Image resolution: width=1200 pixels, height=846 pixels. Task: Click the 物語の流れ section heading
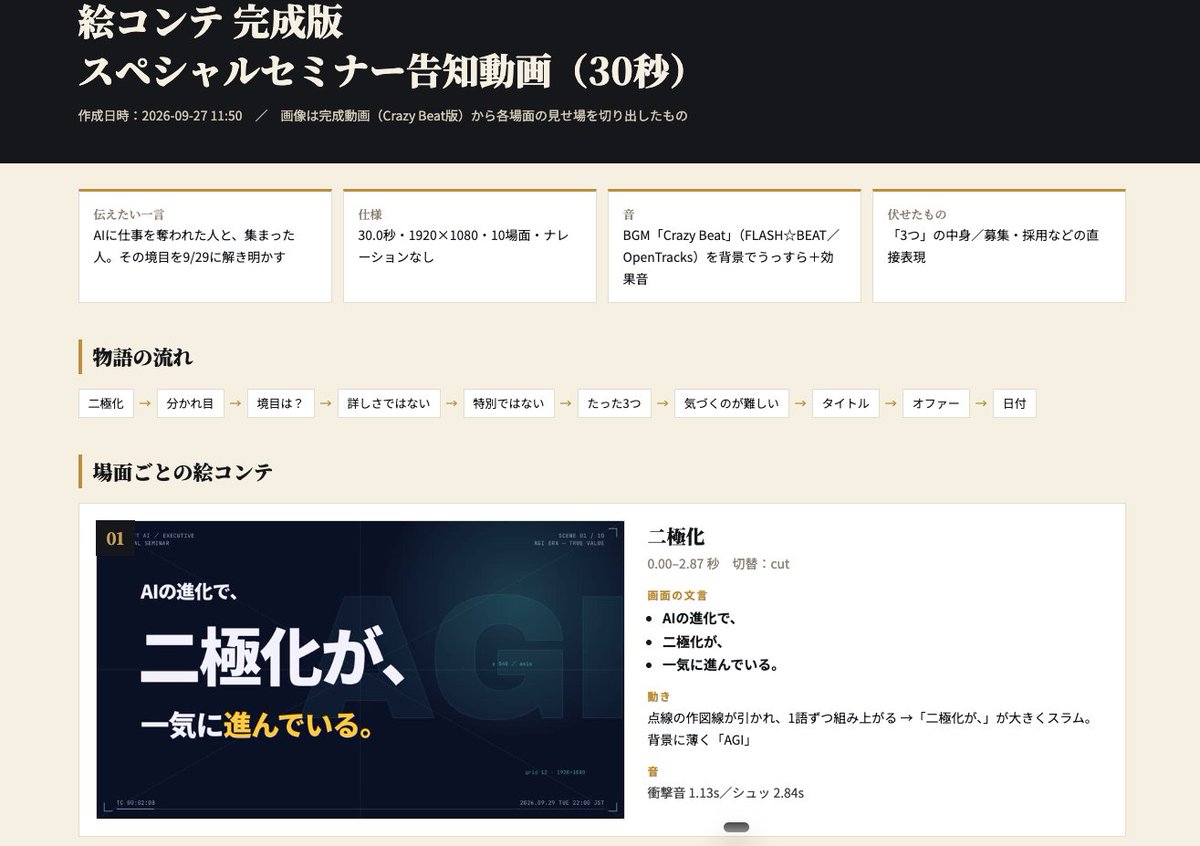tap(143, 357)
